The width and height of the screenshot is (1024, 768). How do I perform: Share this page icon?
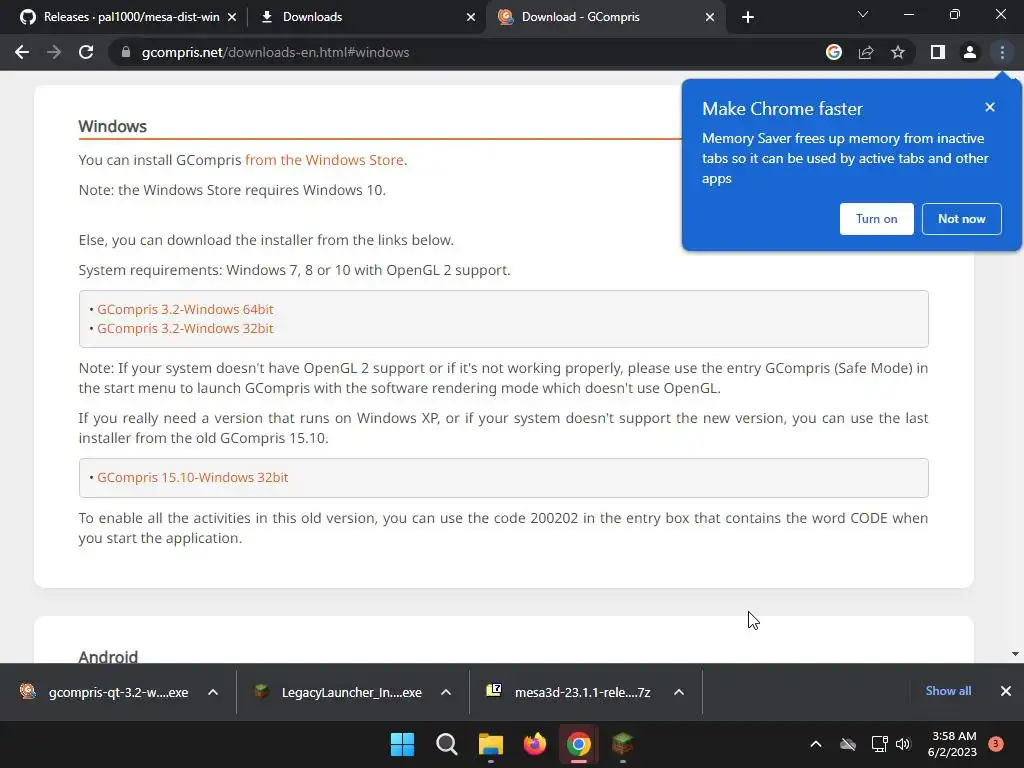point(866,52)
